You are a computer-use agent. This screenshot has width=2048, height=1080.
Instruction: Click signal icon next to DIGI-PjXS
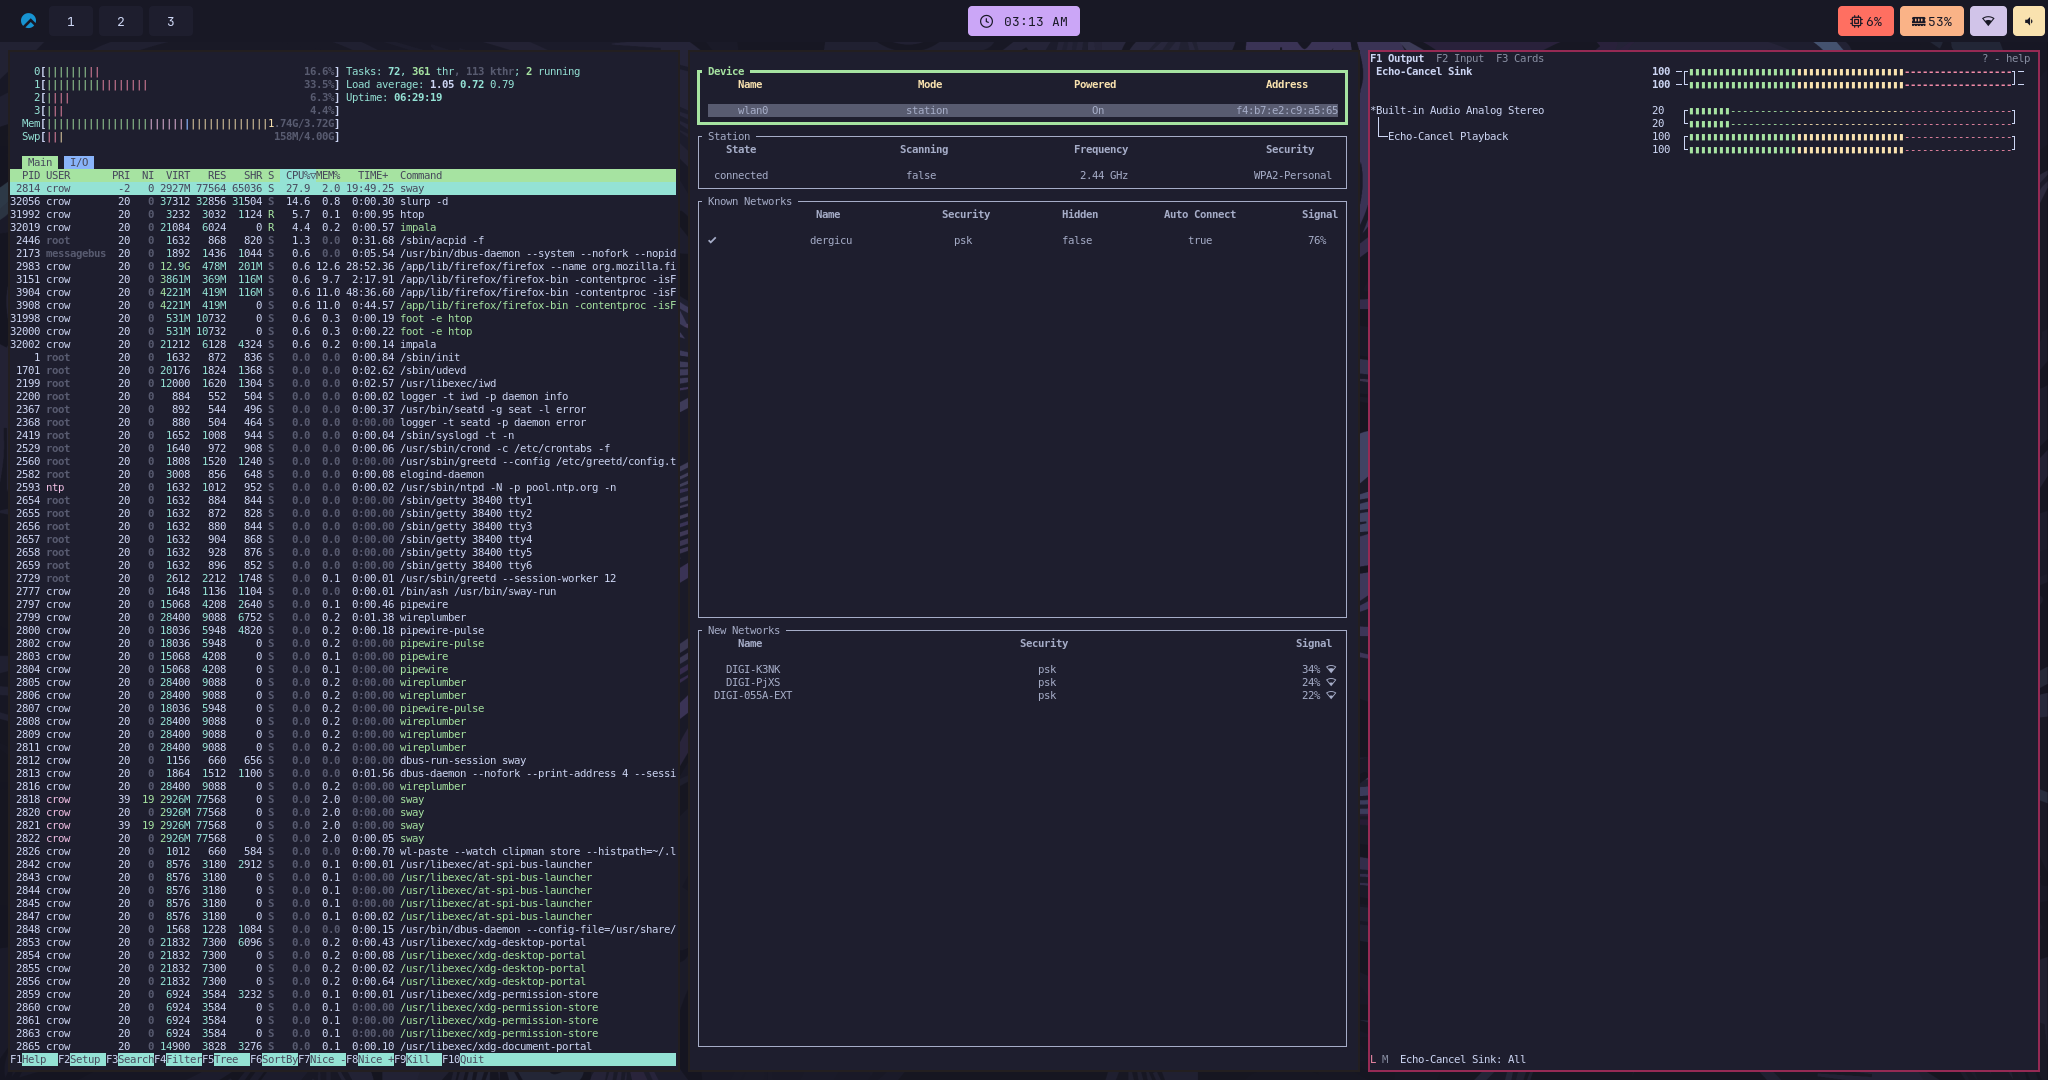1331,682
